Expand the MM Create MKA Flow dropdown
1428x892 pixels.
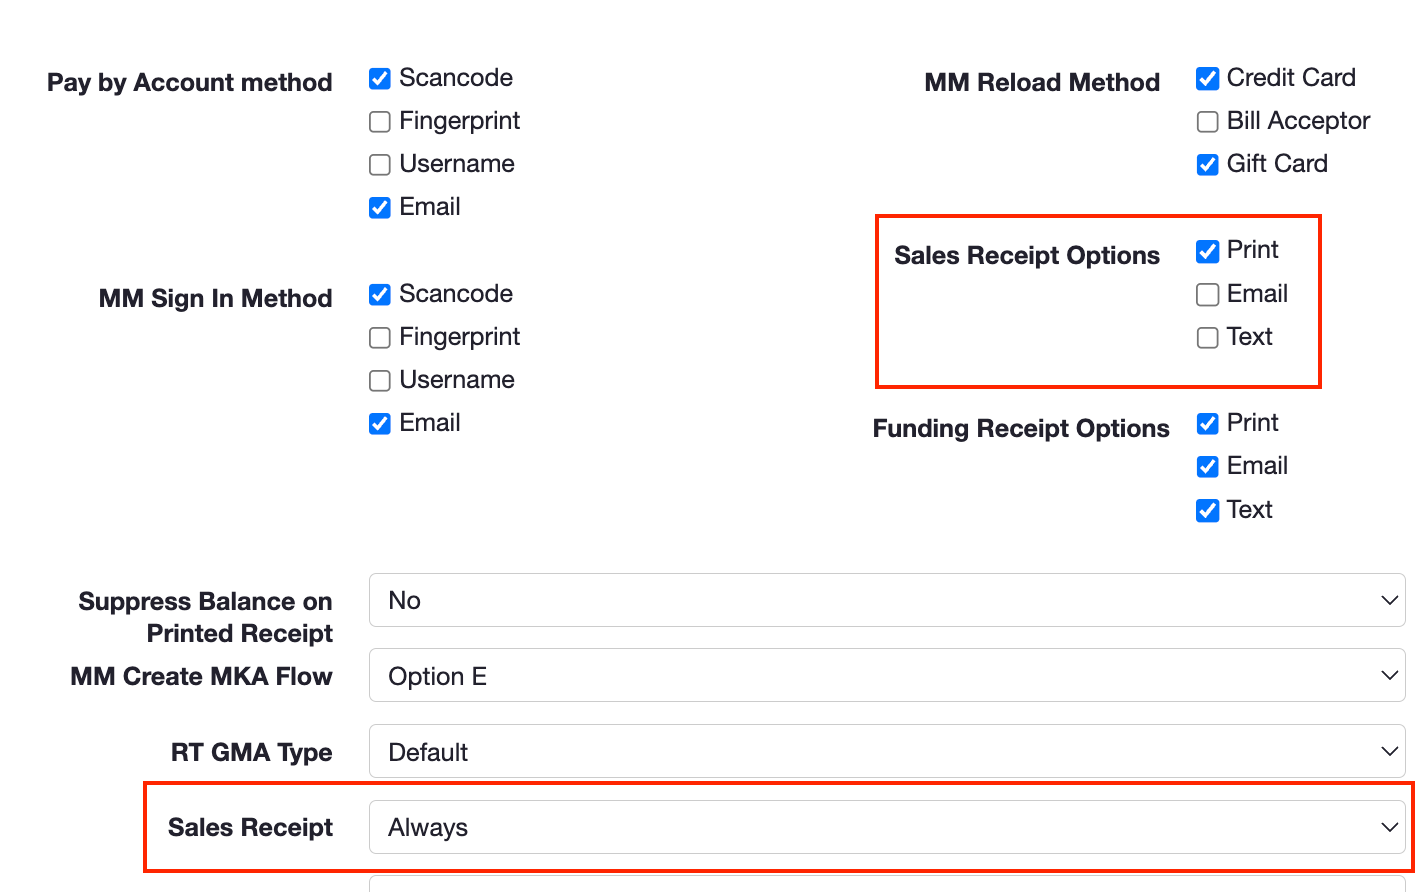pos(887,676)
